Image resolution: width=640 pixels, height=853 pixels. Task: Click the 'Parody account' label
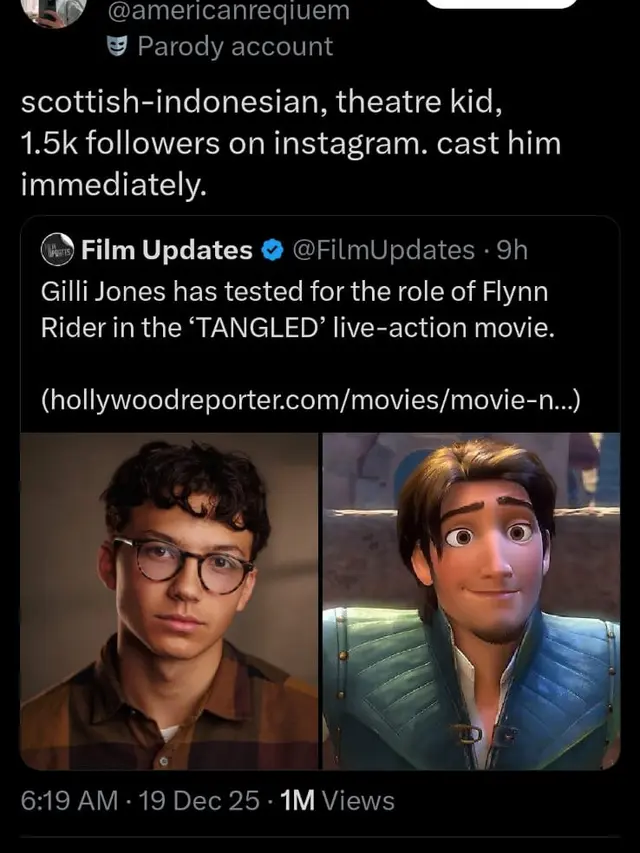(x=235, y=46)
